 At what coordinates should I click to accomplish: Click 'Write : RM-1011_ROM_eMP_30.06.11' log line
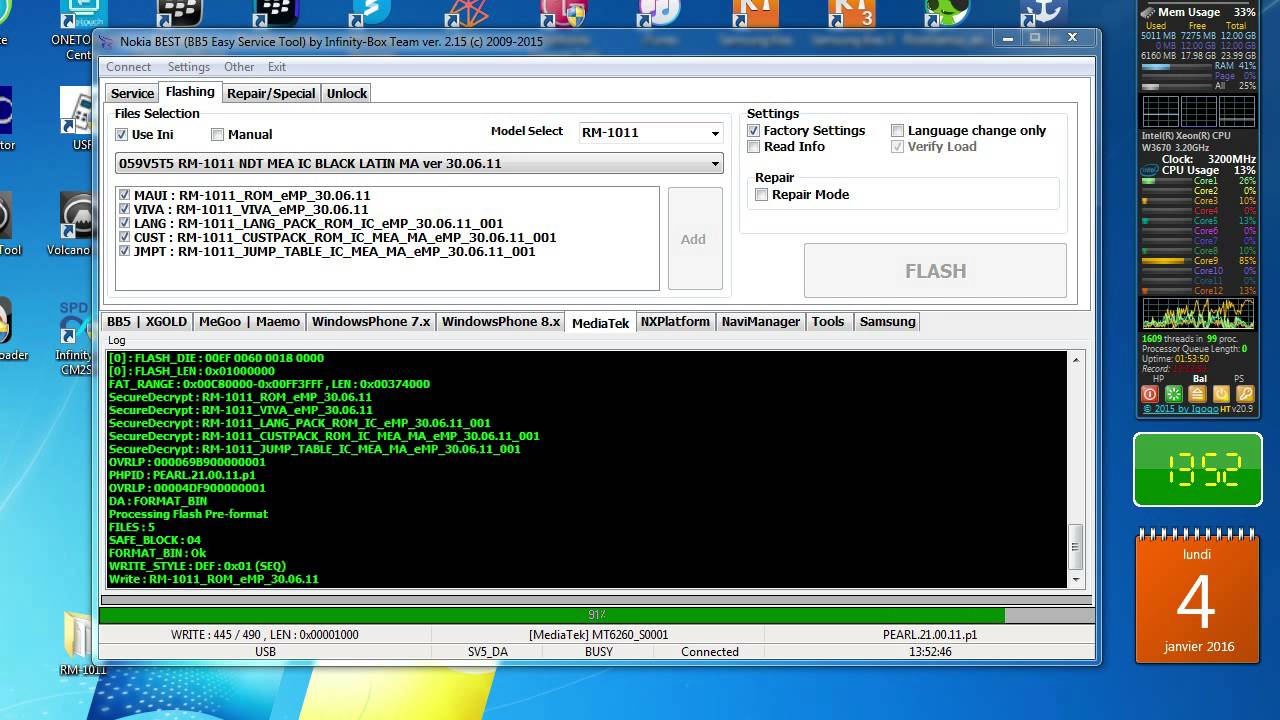[213, 579]
